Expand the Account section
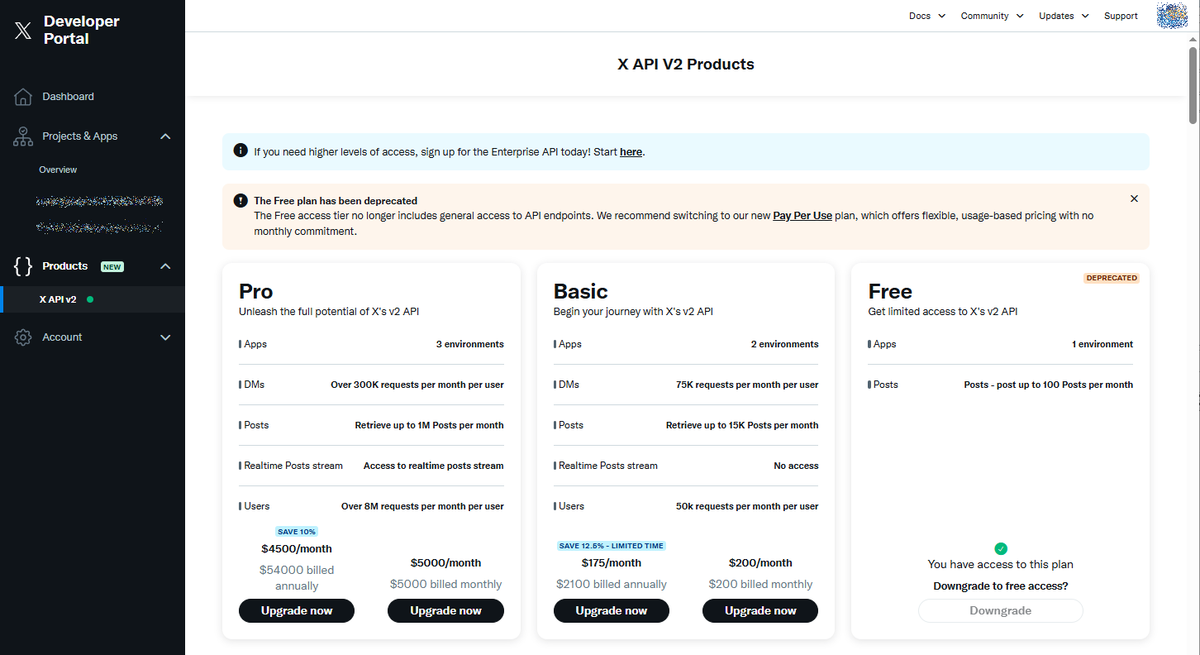The width and height of the screenshot is (1200, 655). [x=166, y=337]
